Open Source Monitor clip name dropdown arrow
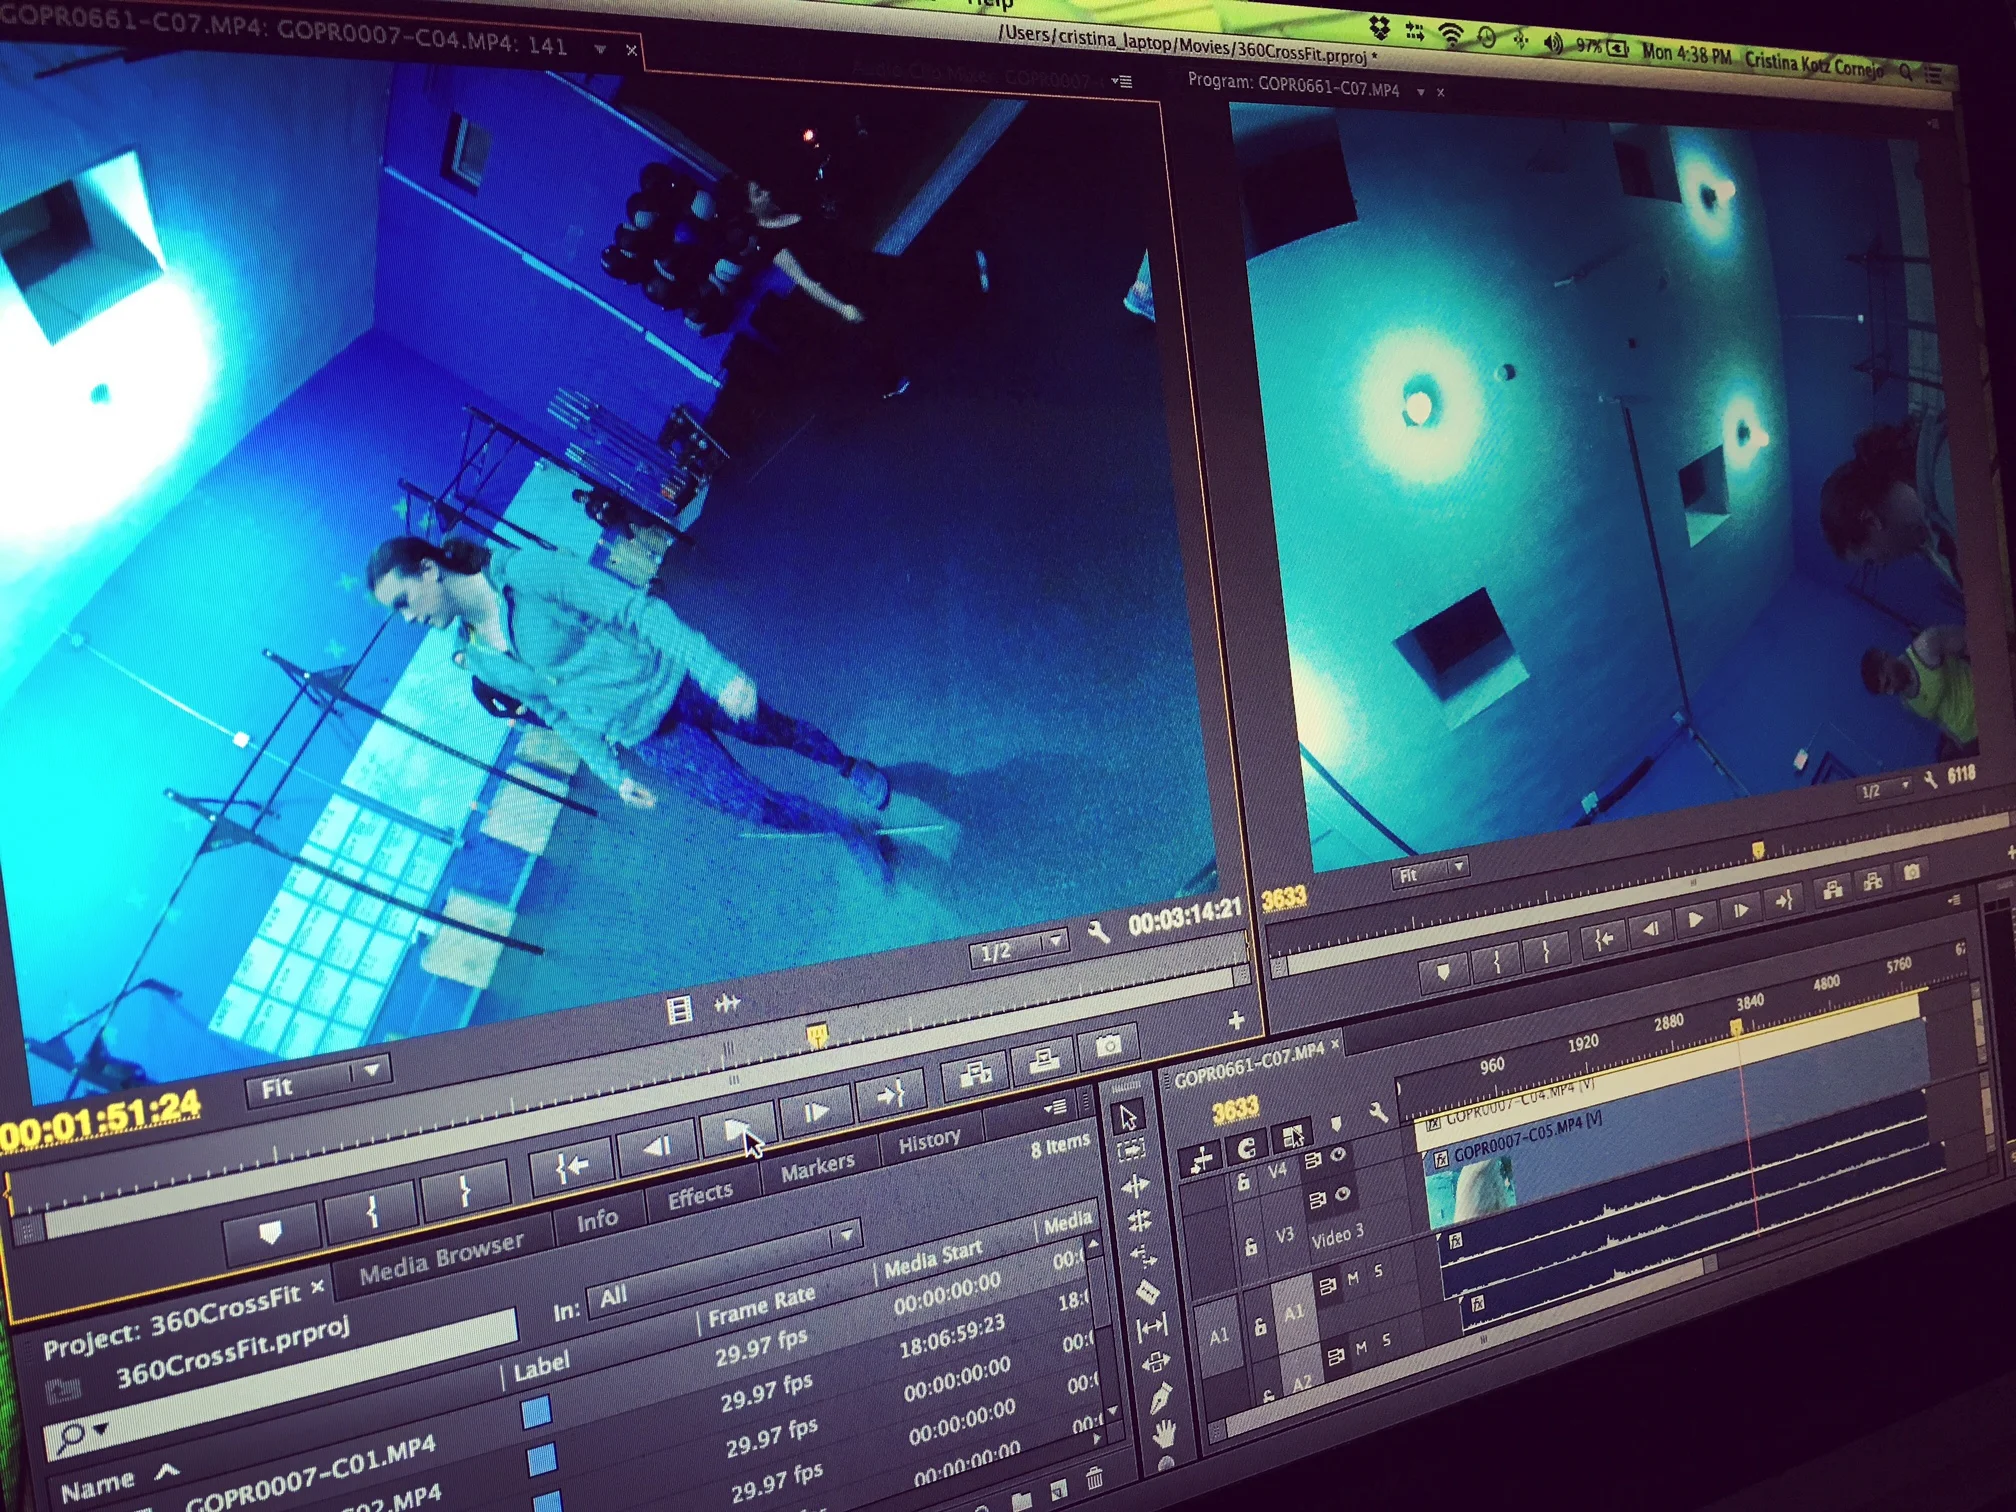 coord(600,49)
